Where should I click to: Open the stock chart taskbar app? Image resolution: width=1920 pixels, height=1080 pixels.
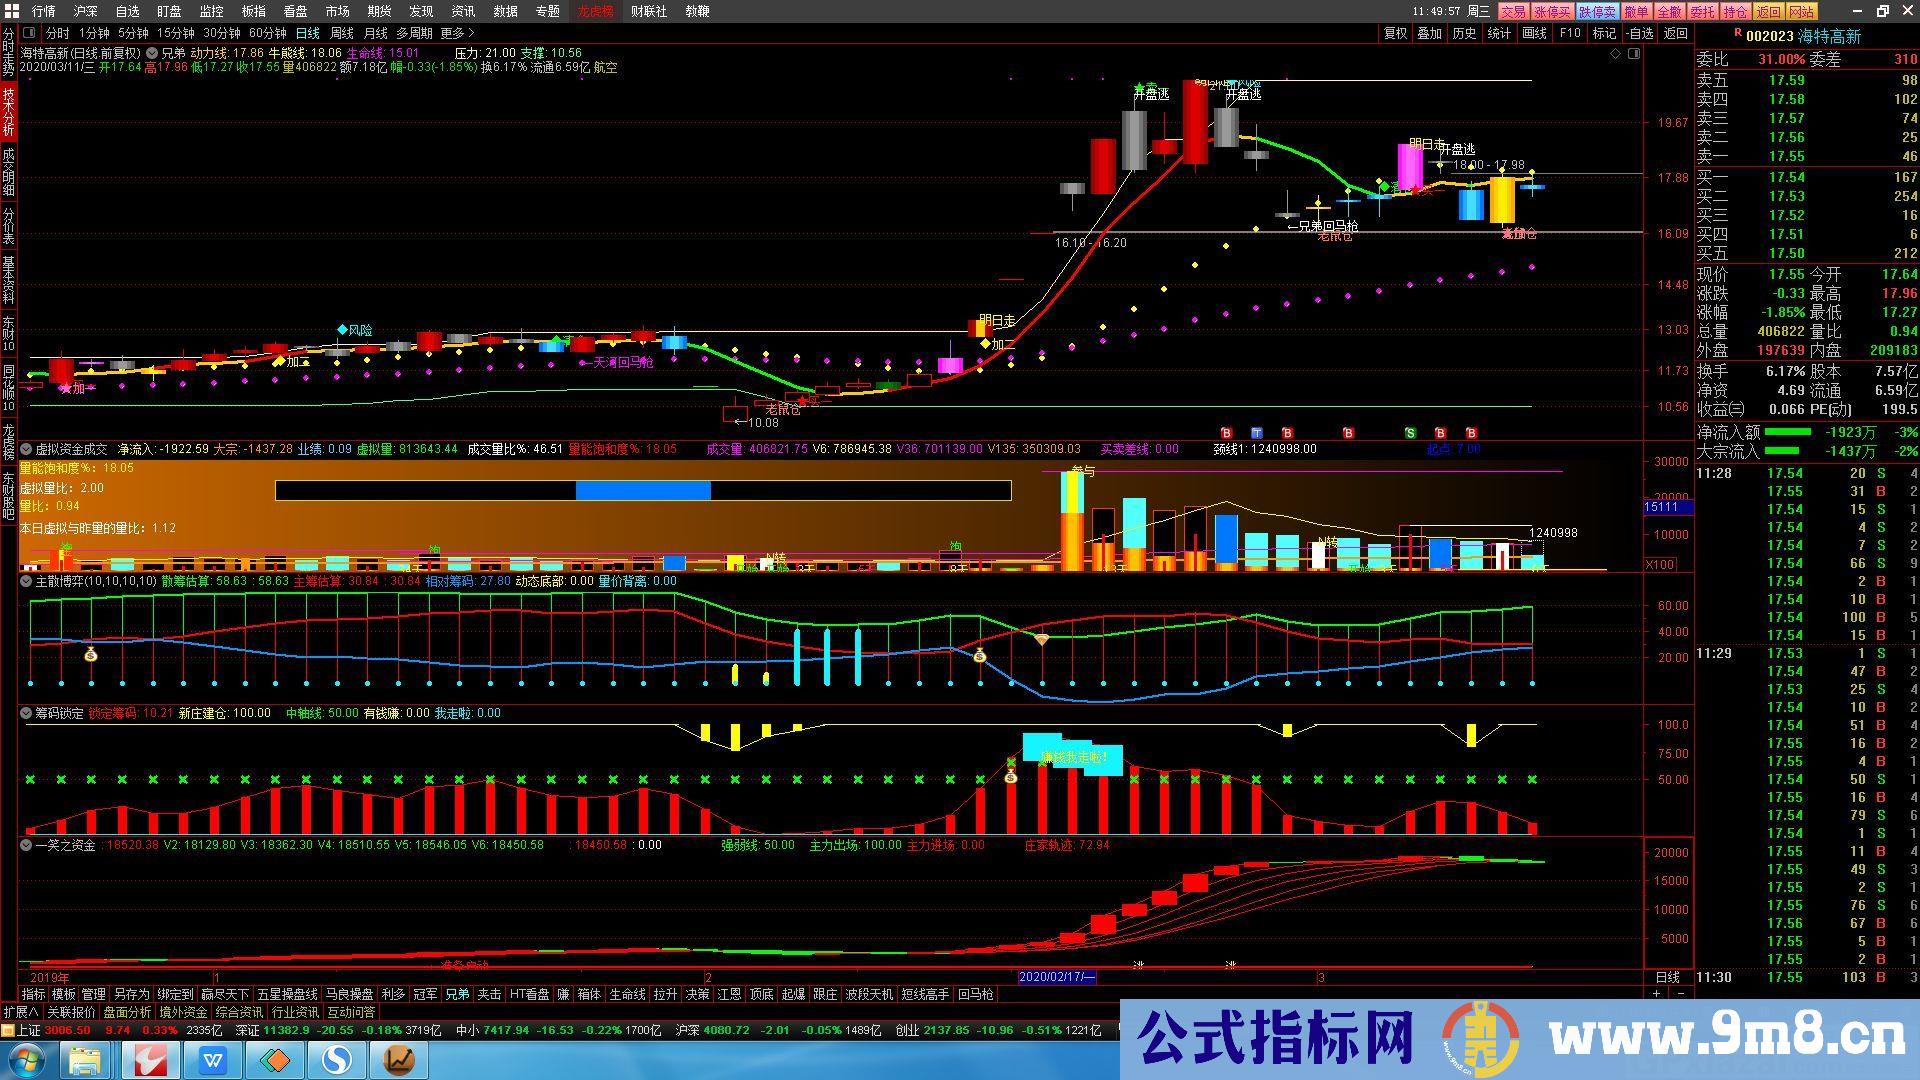(398, 1060)
